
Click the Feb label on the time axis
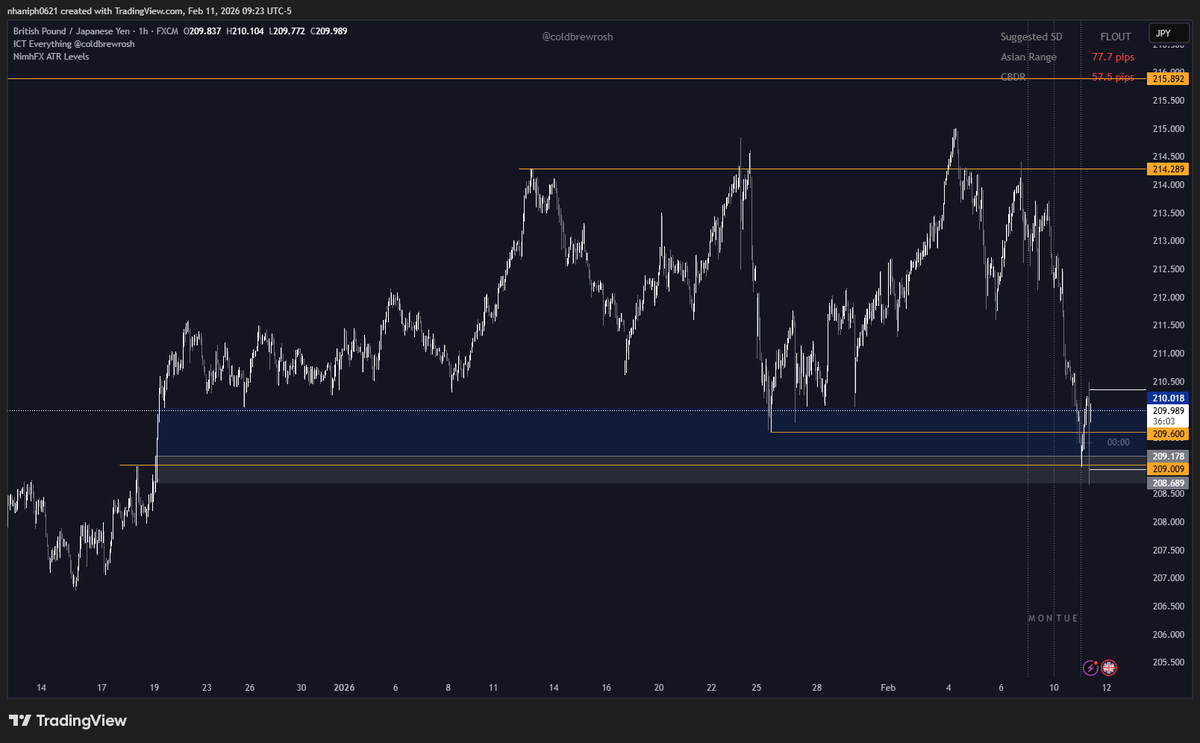[889, 688]
